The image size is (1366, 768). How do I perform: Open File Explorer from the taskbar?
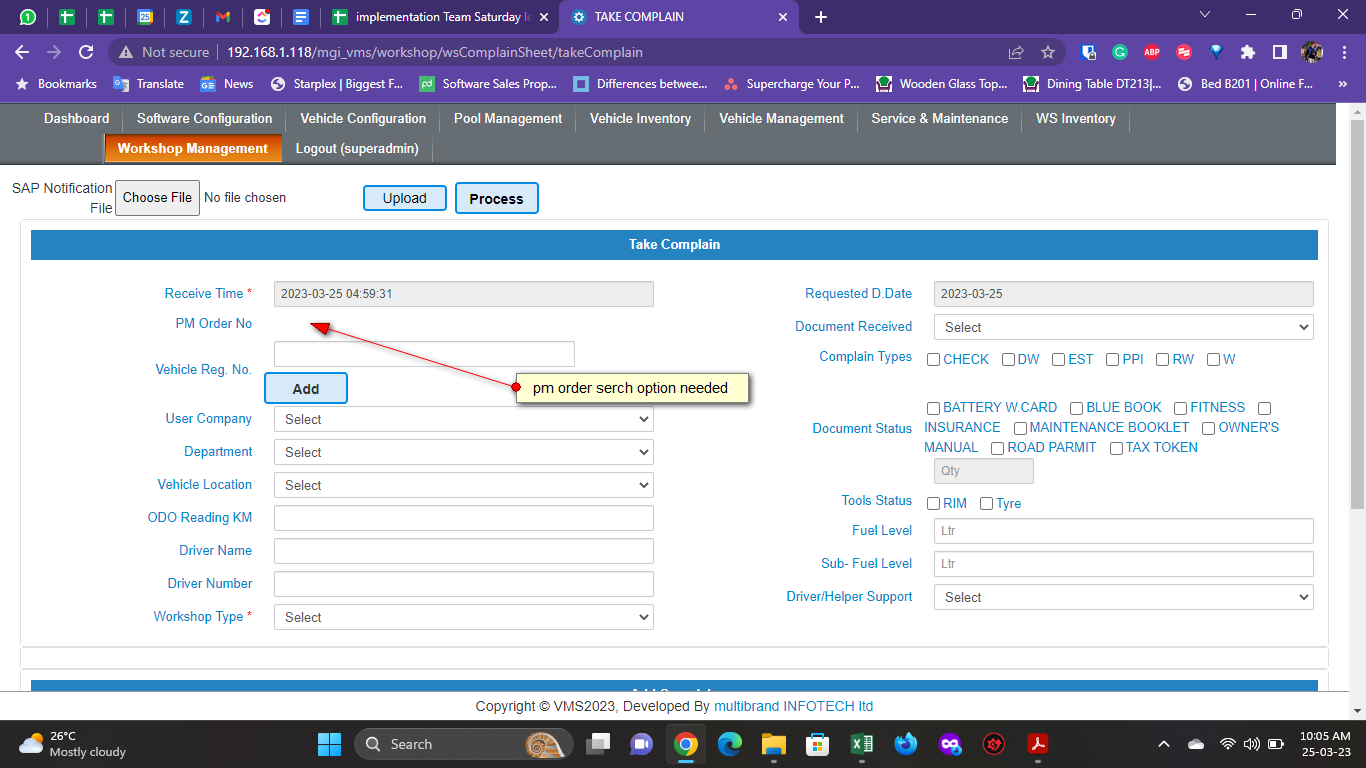coord(773,744)
